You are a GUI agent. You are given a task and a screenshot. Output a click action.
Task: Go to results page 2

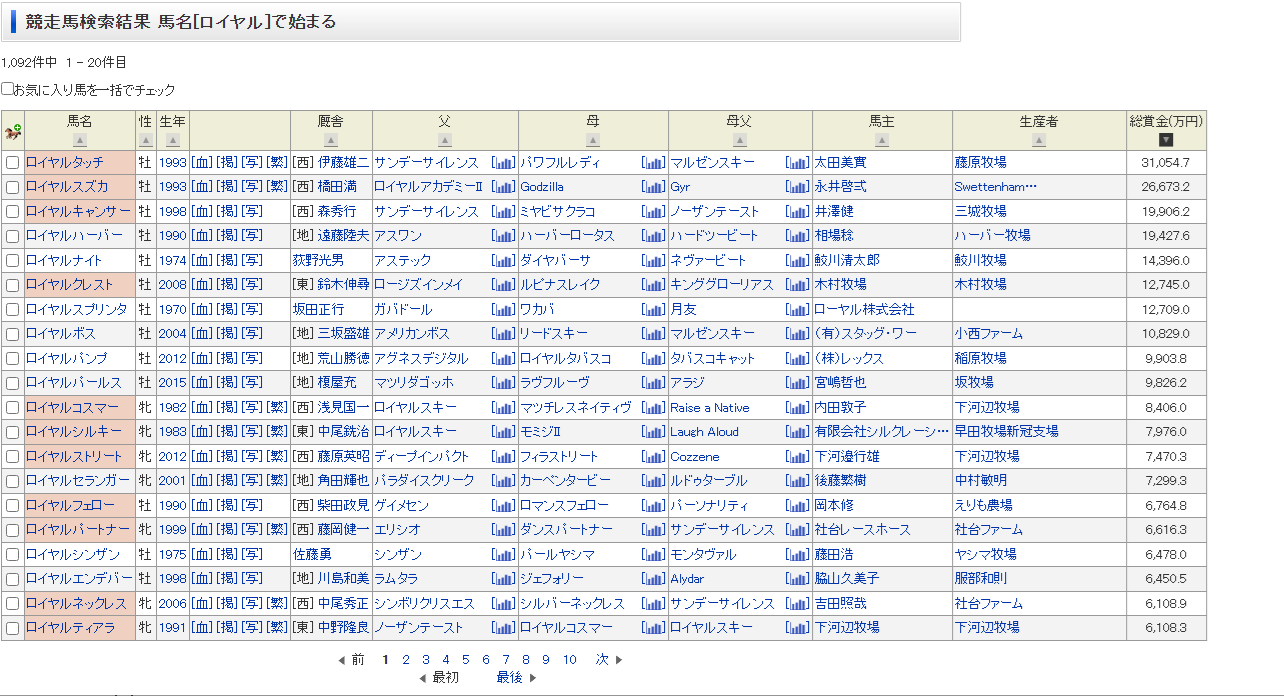(x=405, y=659)
